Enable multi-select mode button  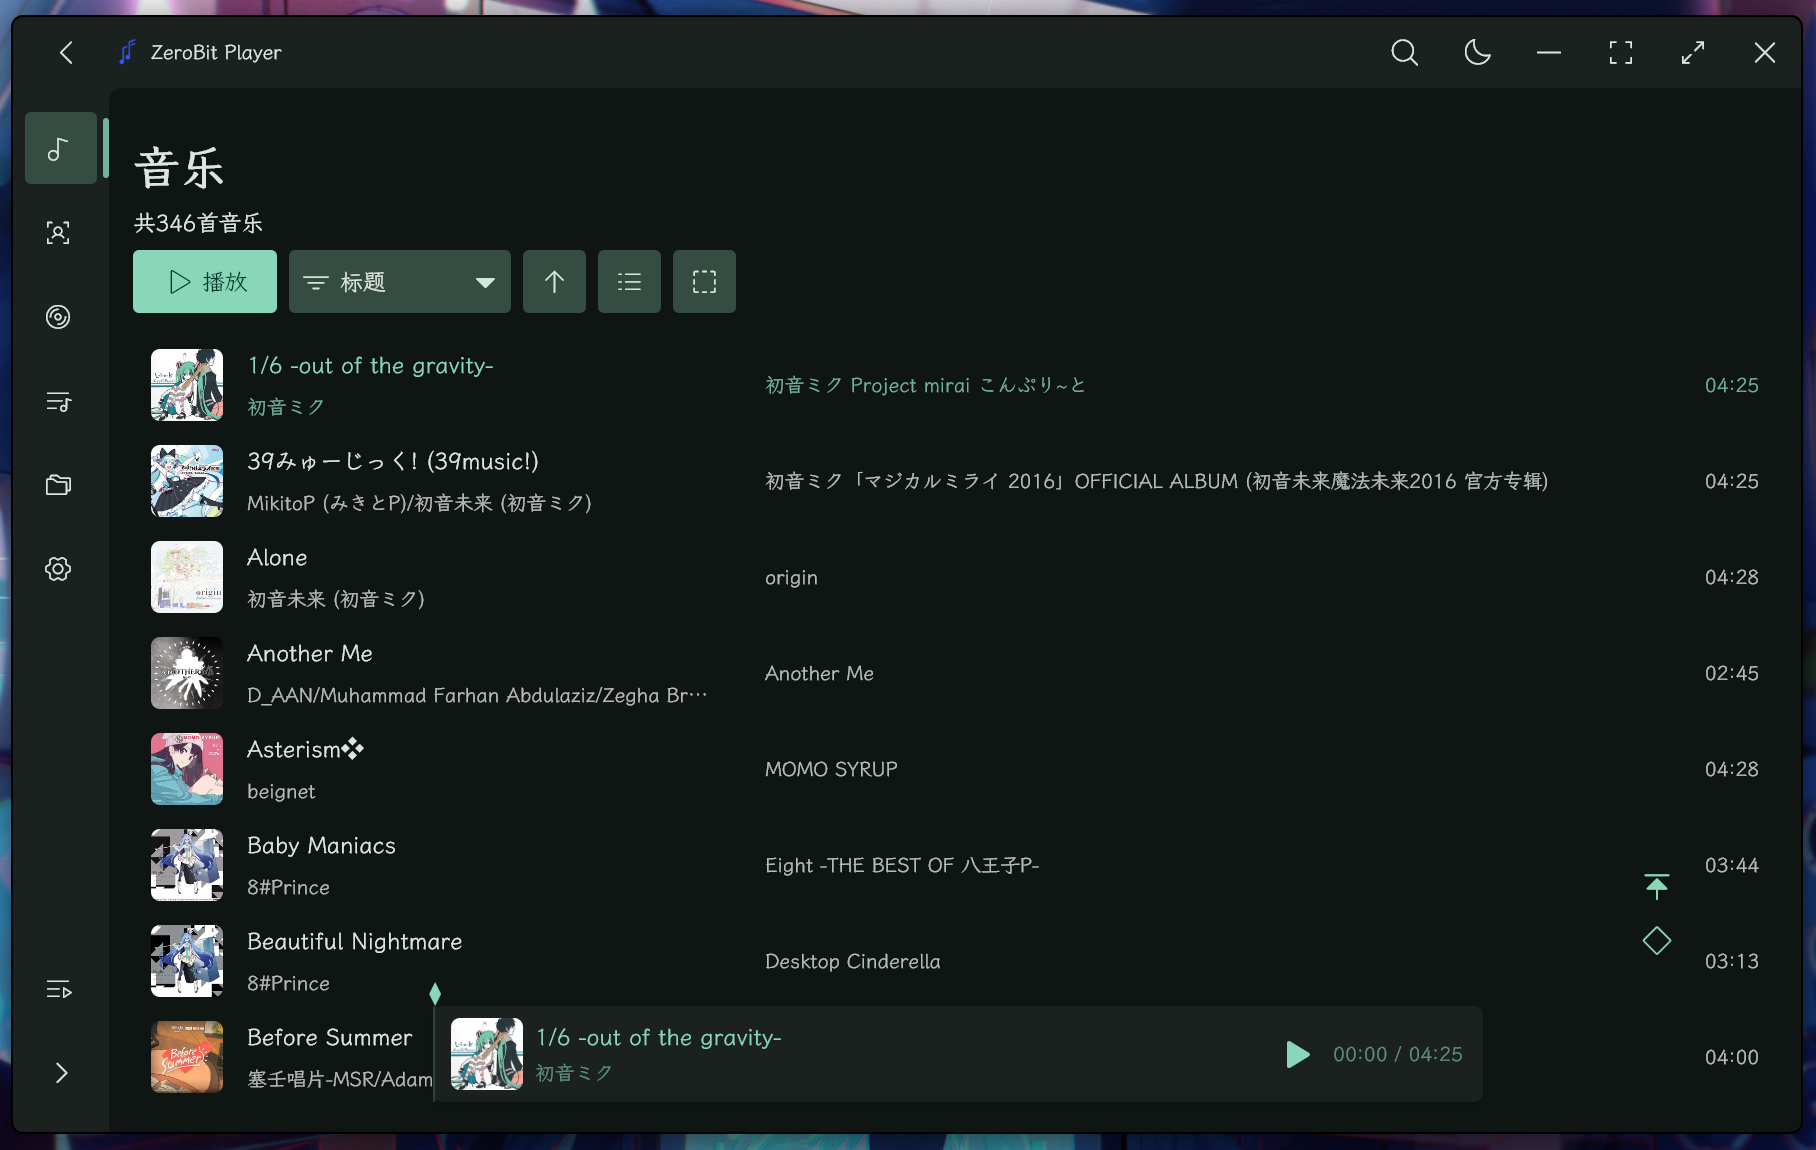[x=704, y=282]
